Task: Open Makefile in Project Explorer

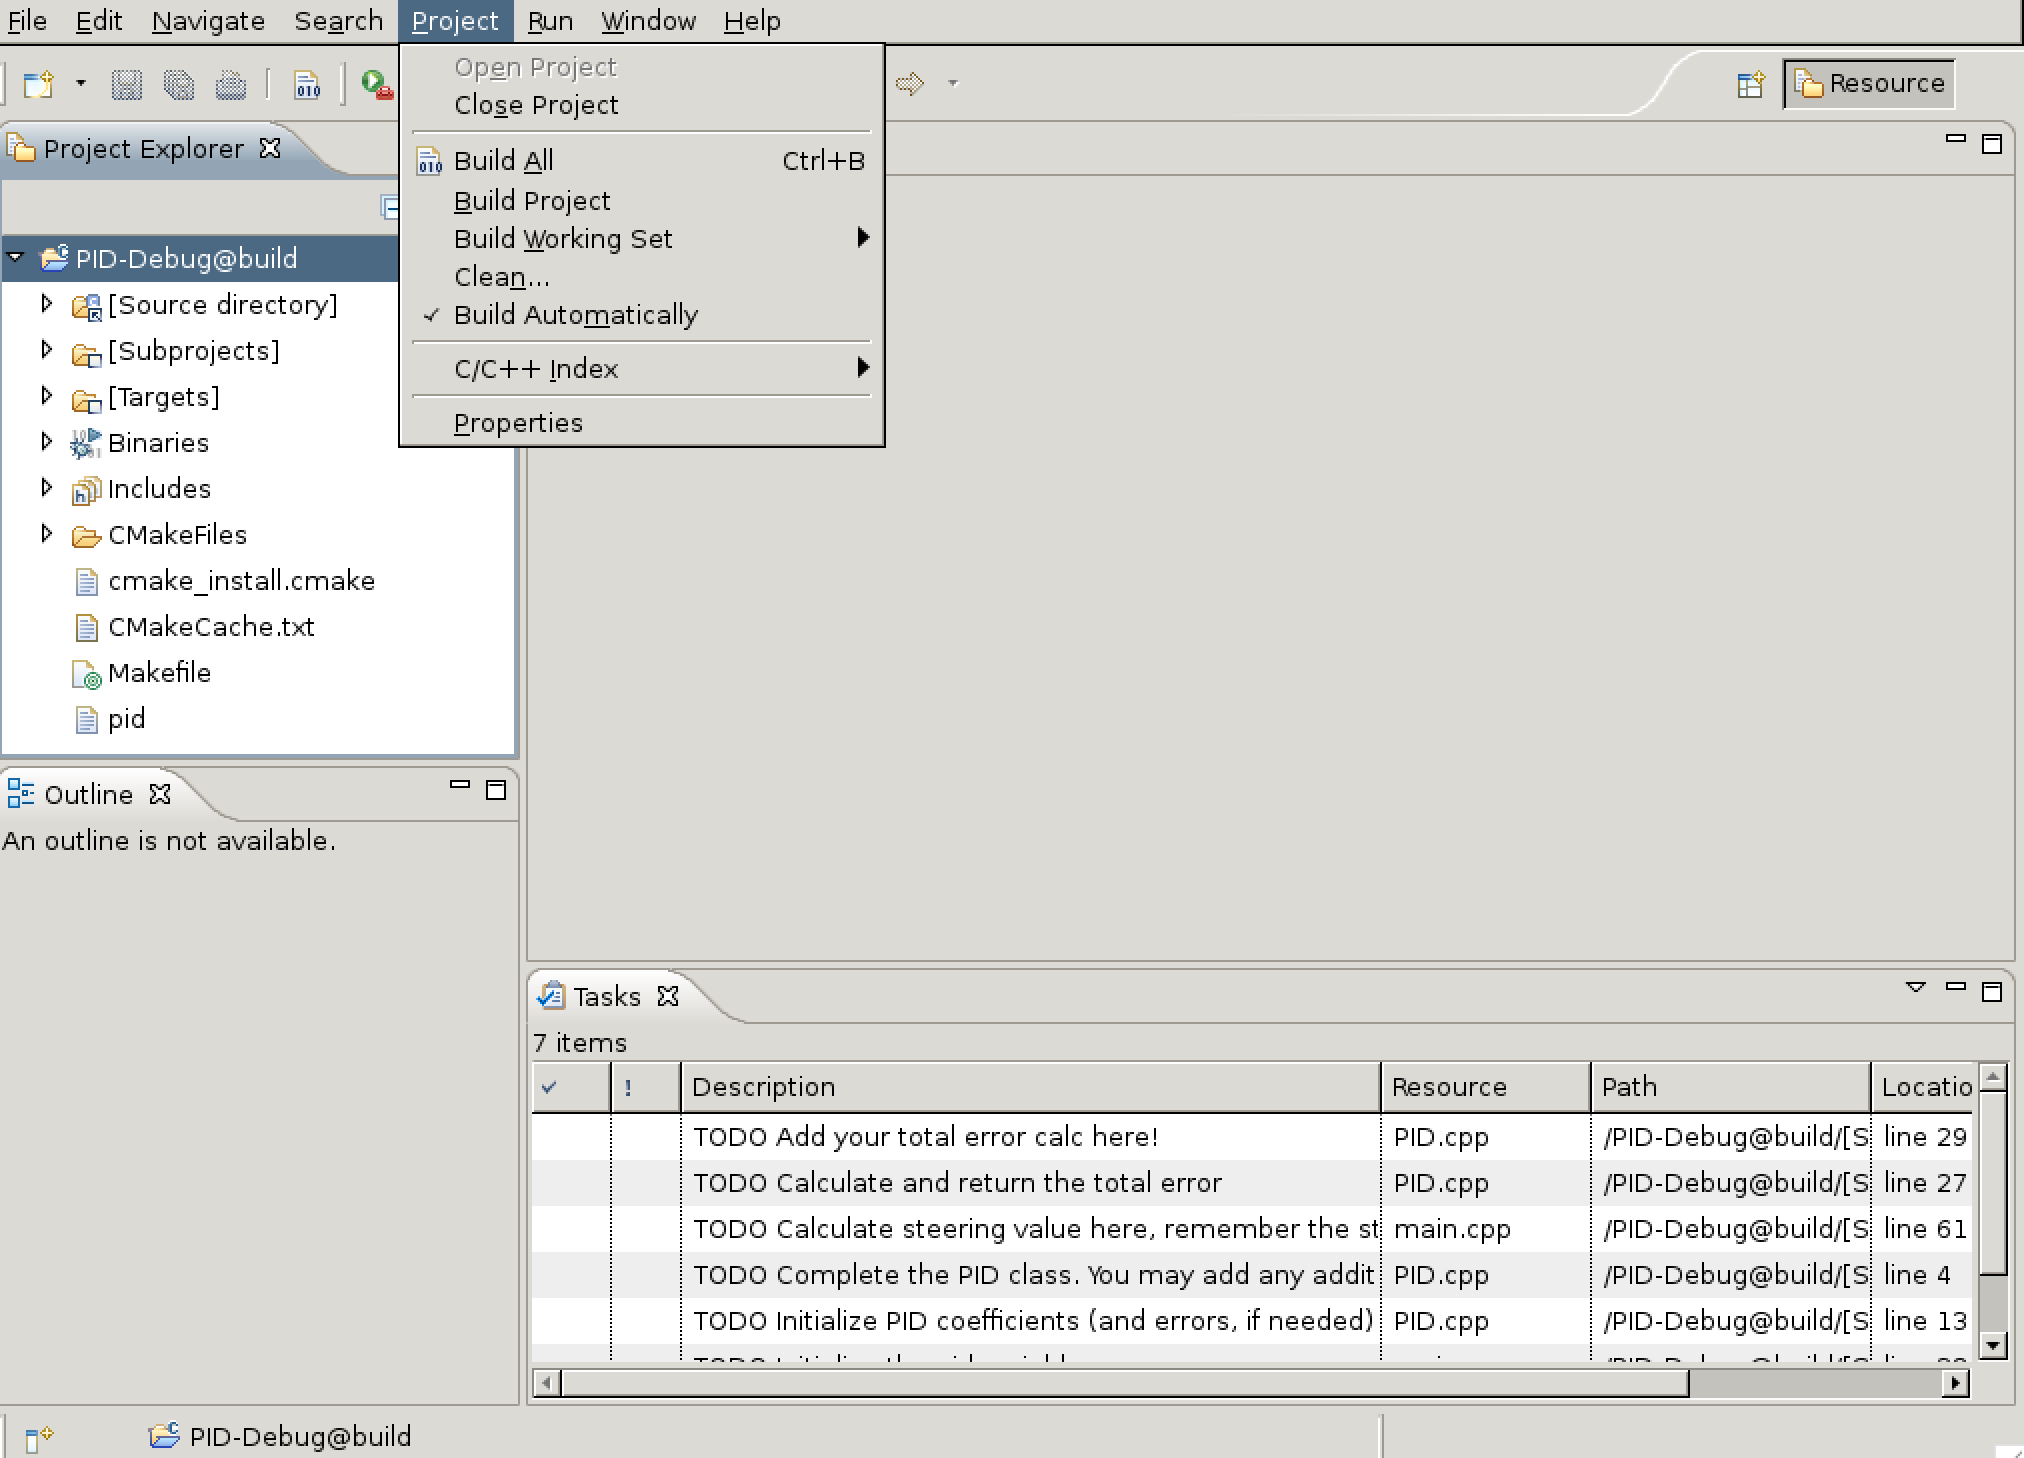Action: click(x=159, y=673)
